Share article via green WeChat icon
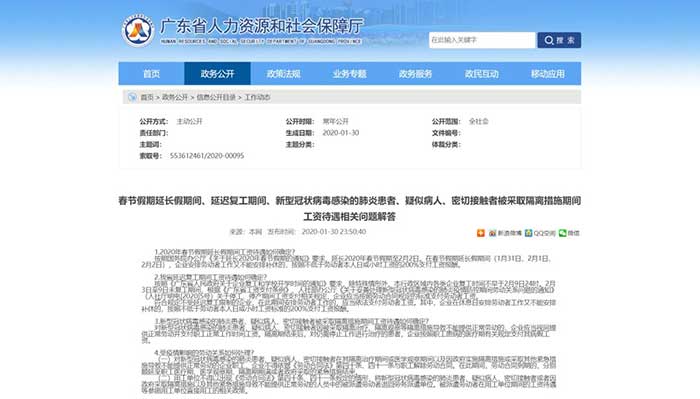The width and height of the screenshot is (700, 399). 562,233
